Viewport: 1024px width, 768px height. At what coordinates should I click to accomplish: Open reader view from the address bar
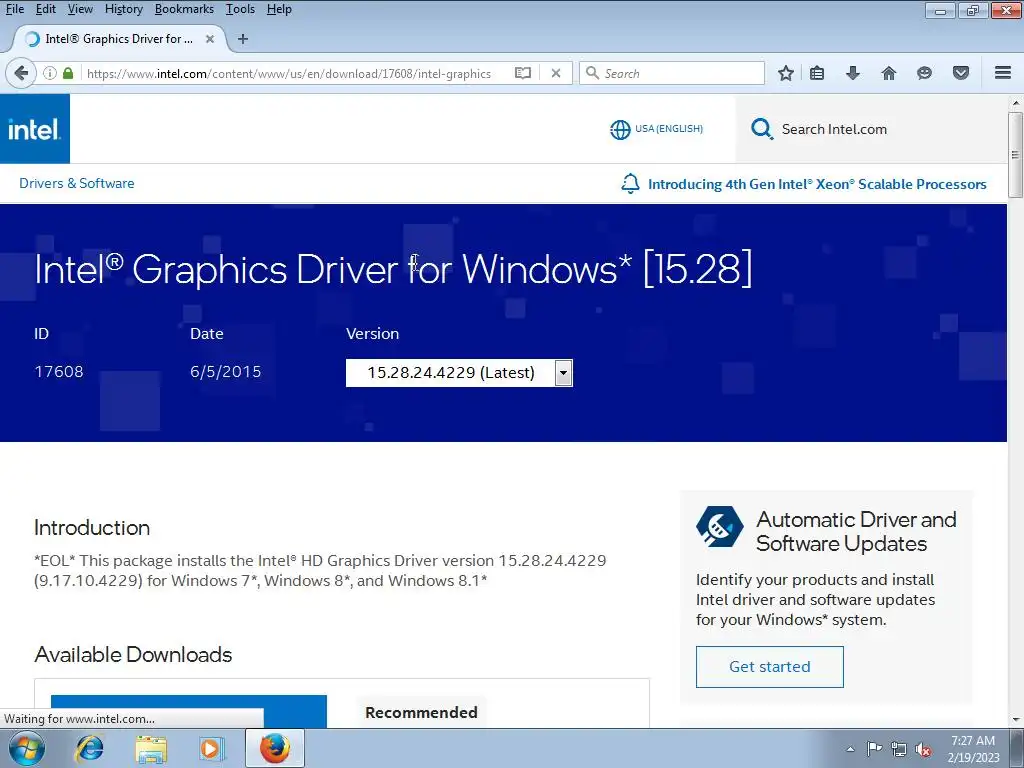522,73
